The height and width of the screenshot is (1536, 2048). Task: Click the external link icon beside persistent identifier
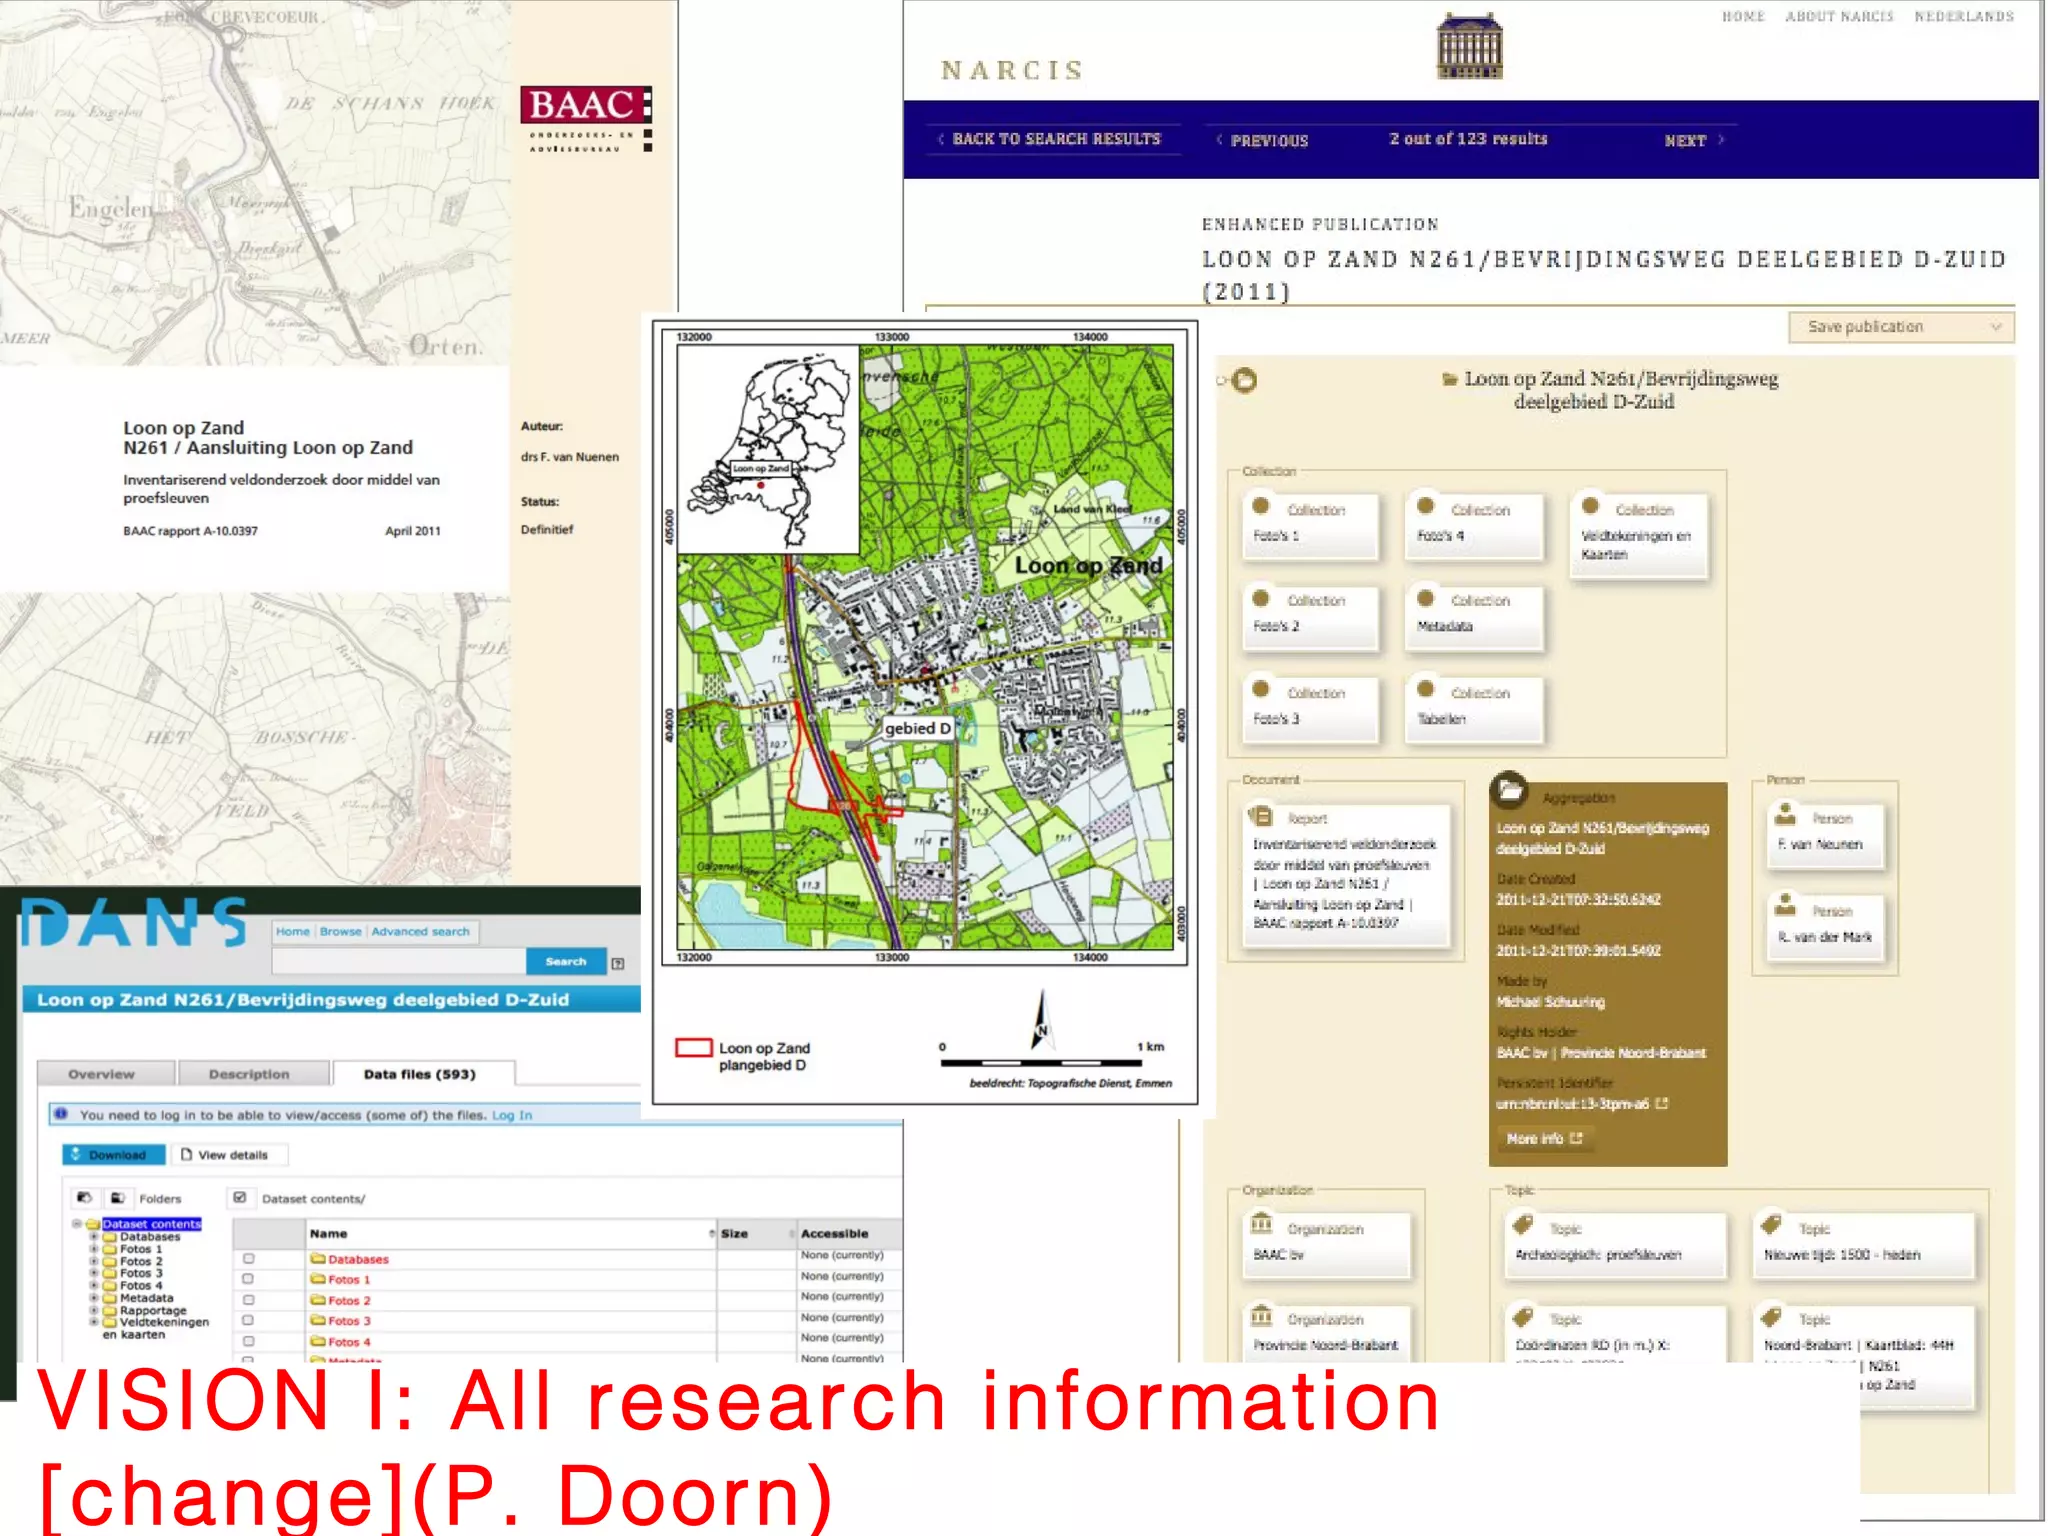1662,1104
